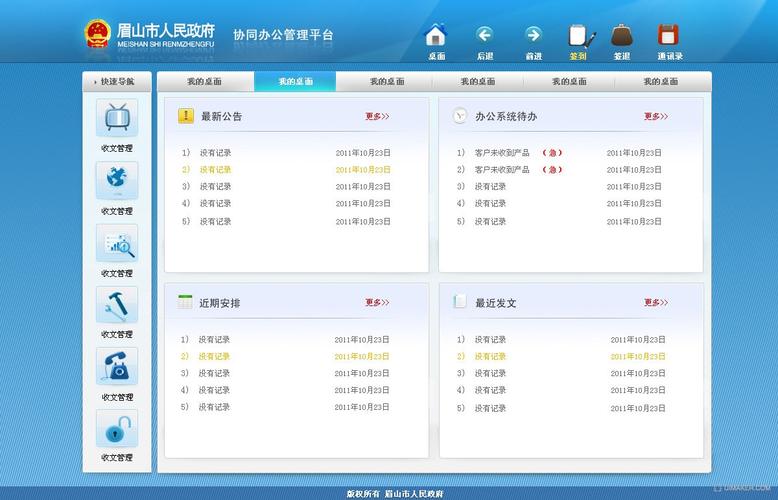Open 更多>> in the 最新公告 panel
This screenshot has height=500, width=778.
point(378,117)
